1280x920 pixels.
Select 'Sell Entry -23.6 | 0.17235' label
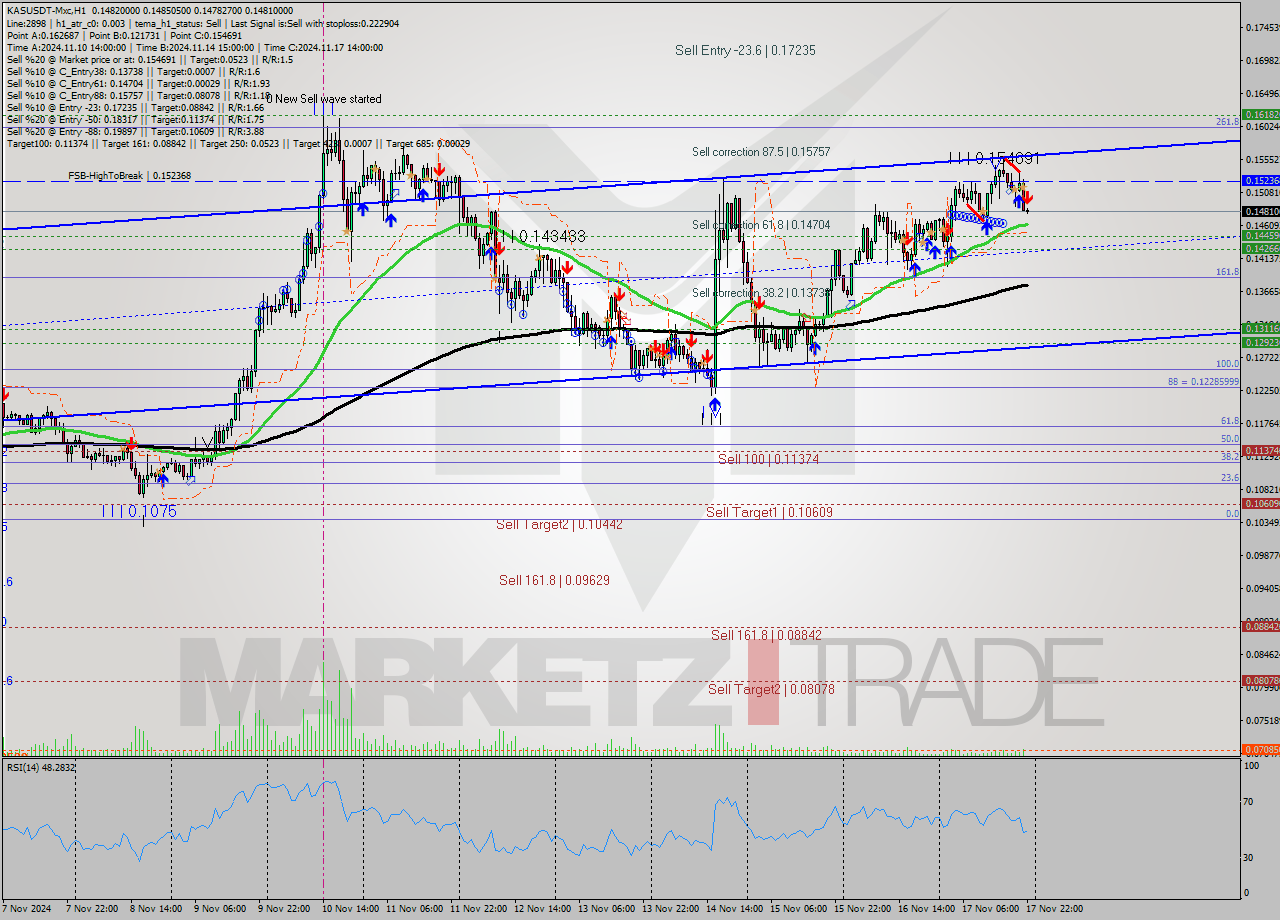click(745, 50)
